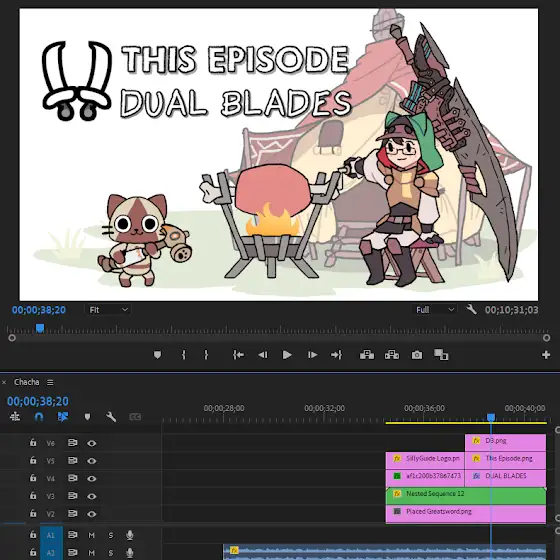Screen dimensions: 560x560
Task: Step back one frame
Action: (x=262, y=355)
